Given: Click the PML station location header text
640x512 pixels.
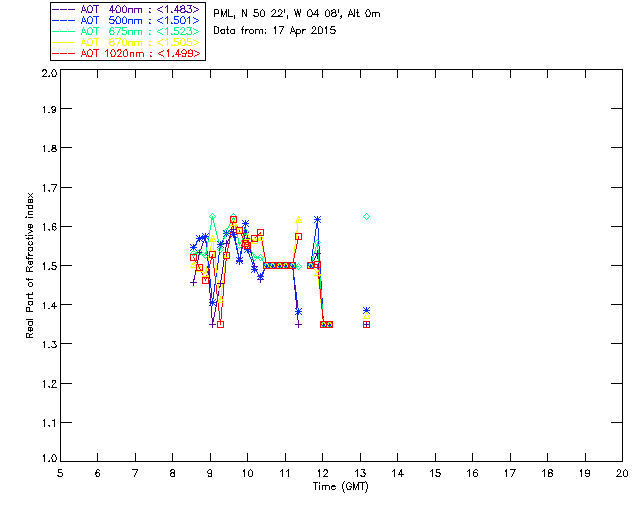Looking at the screenshot, I should 297,14.
